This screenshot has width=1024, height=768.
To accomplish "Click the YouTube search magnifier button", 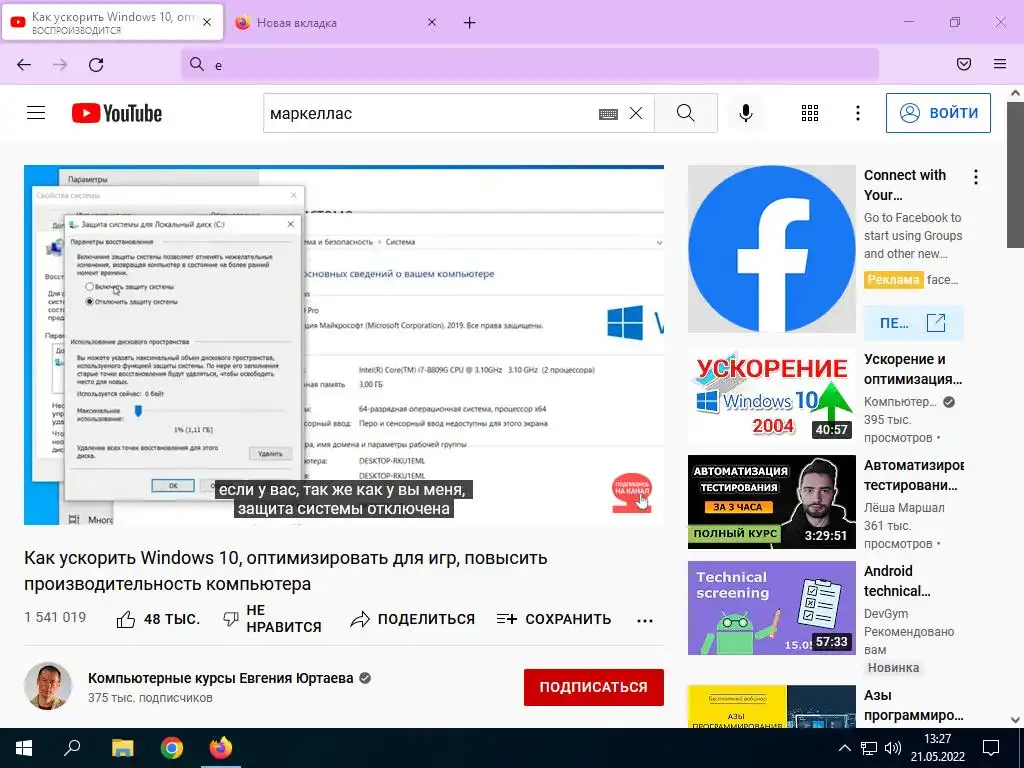I will [x=686, y=113].
